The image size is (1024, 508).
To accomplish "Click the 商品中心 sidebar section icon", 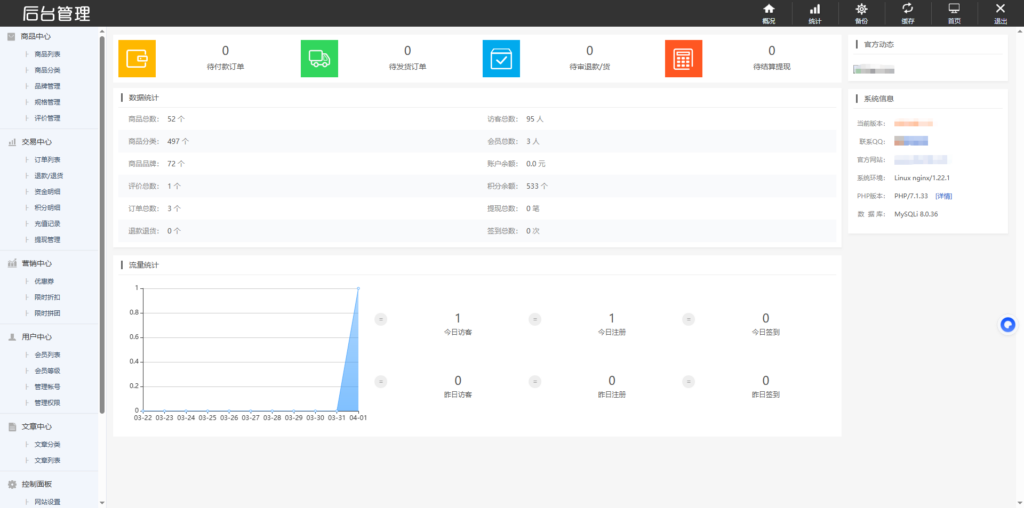I will (11, 37).
